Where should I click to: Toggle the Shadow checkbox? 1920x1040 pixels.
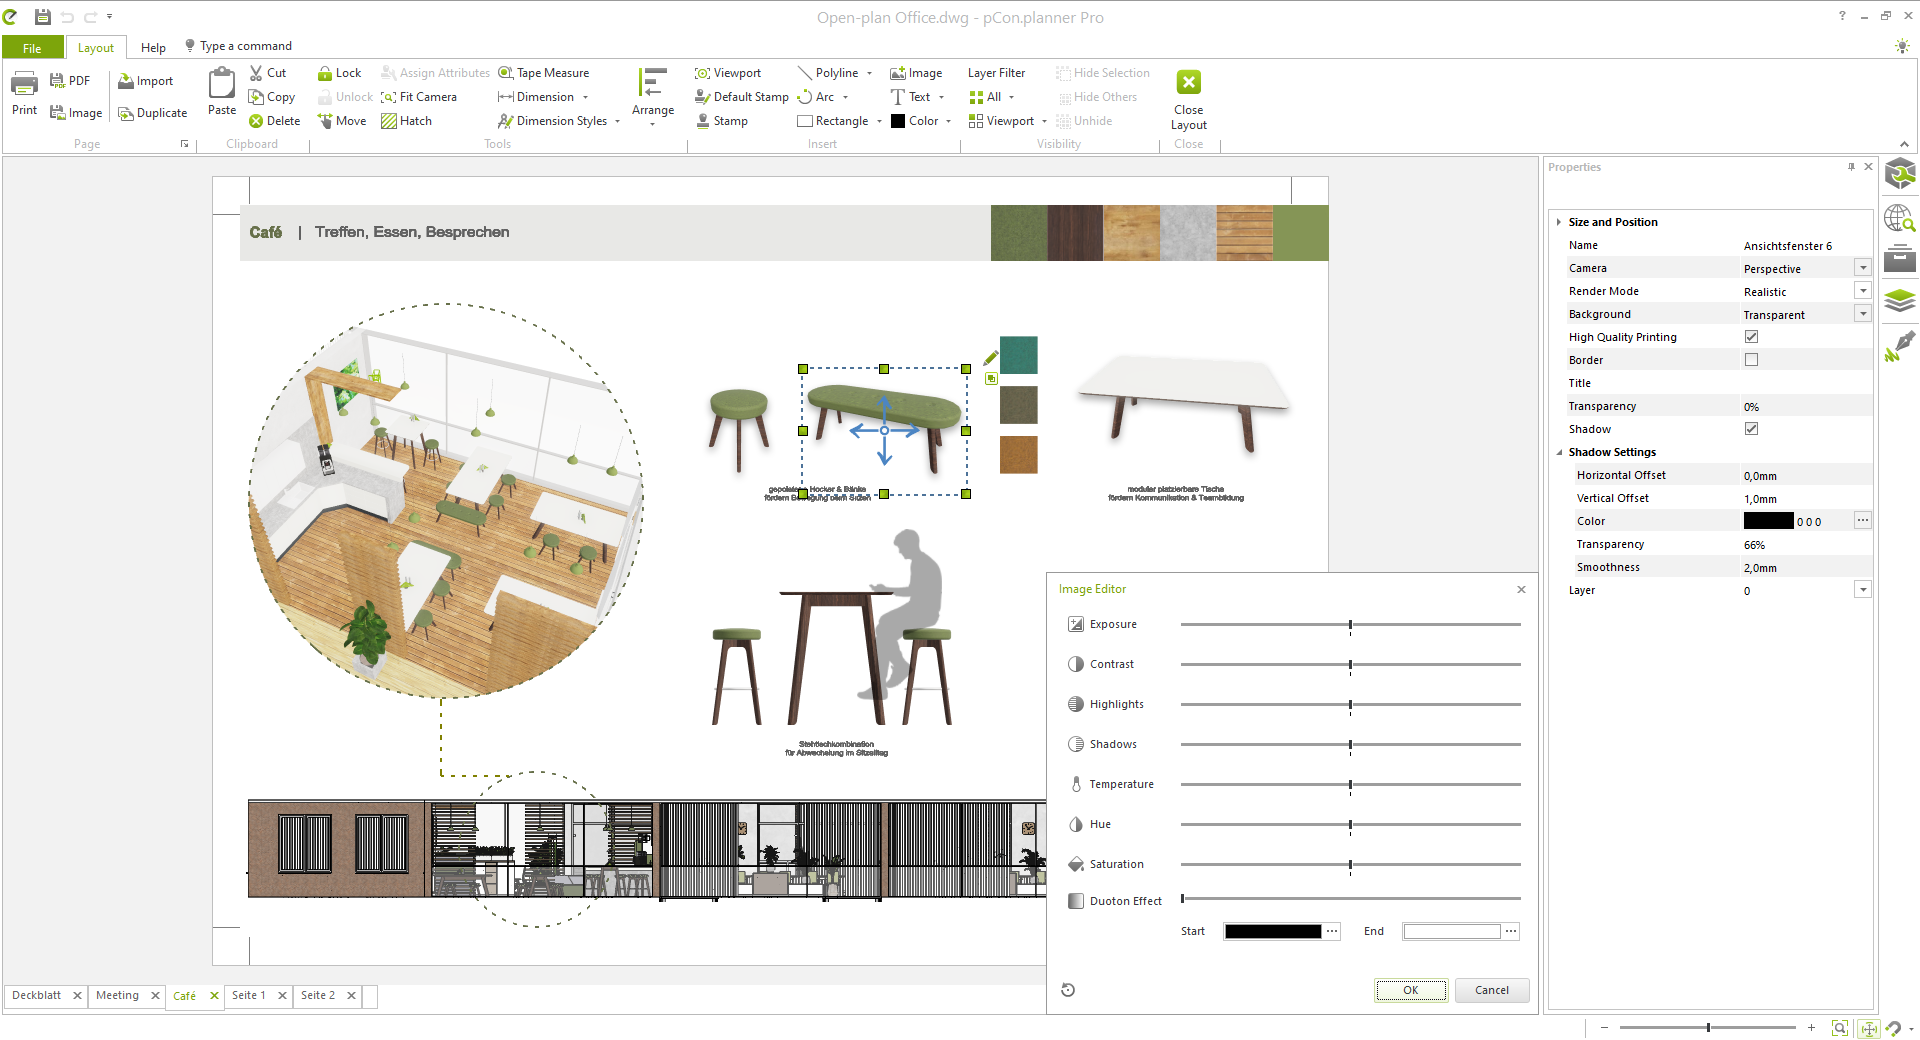(1751, 429)
